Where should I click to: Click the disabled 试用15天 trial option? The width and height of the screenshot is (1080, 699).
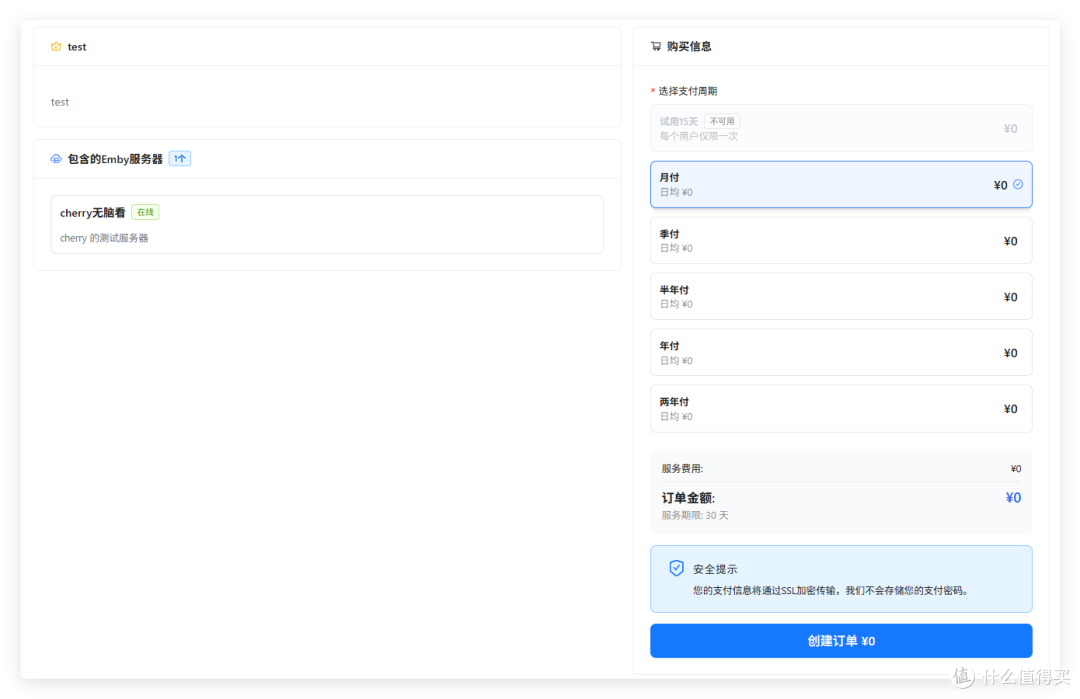click(841, 128)
